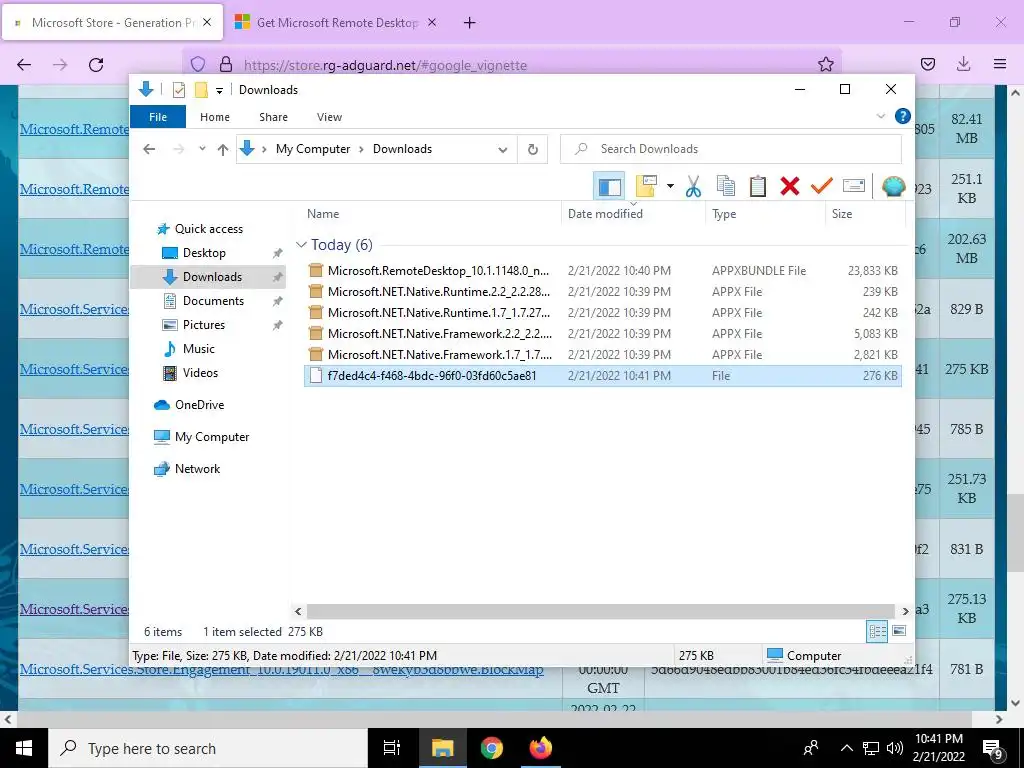Click the Copy icon in toolbar

click(x=726, y=186)
